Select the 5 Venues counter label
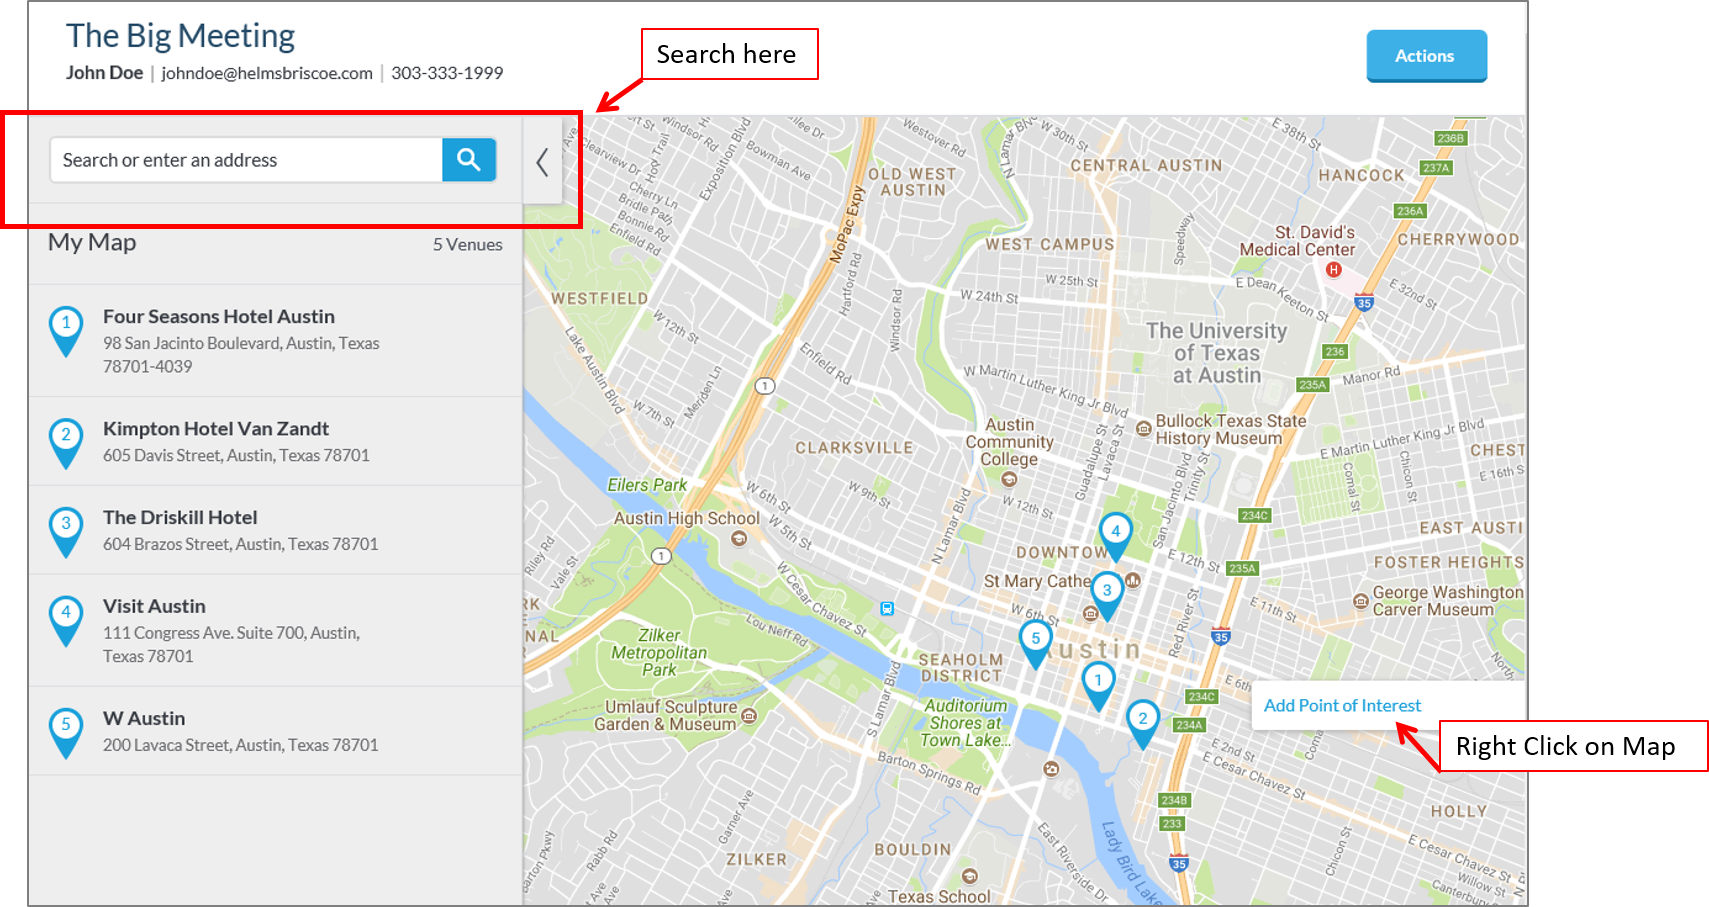This screenshot has height=907, width=1709. point(468,244)
